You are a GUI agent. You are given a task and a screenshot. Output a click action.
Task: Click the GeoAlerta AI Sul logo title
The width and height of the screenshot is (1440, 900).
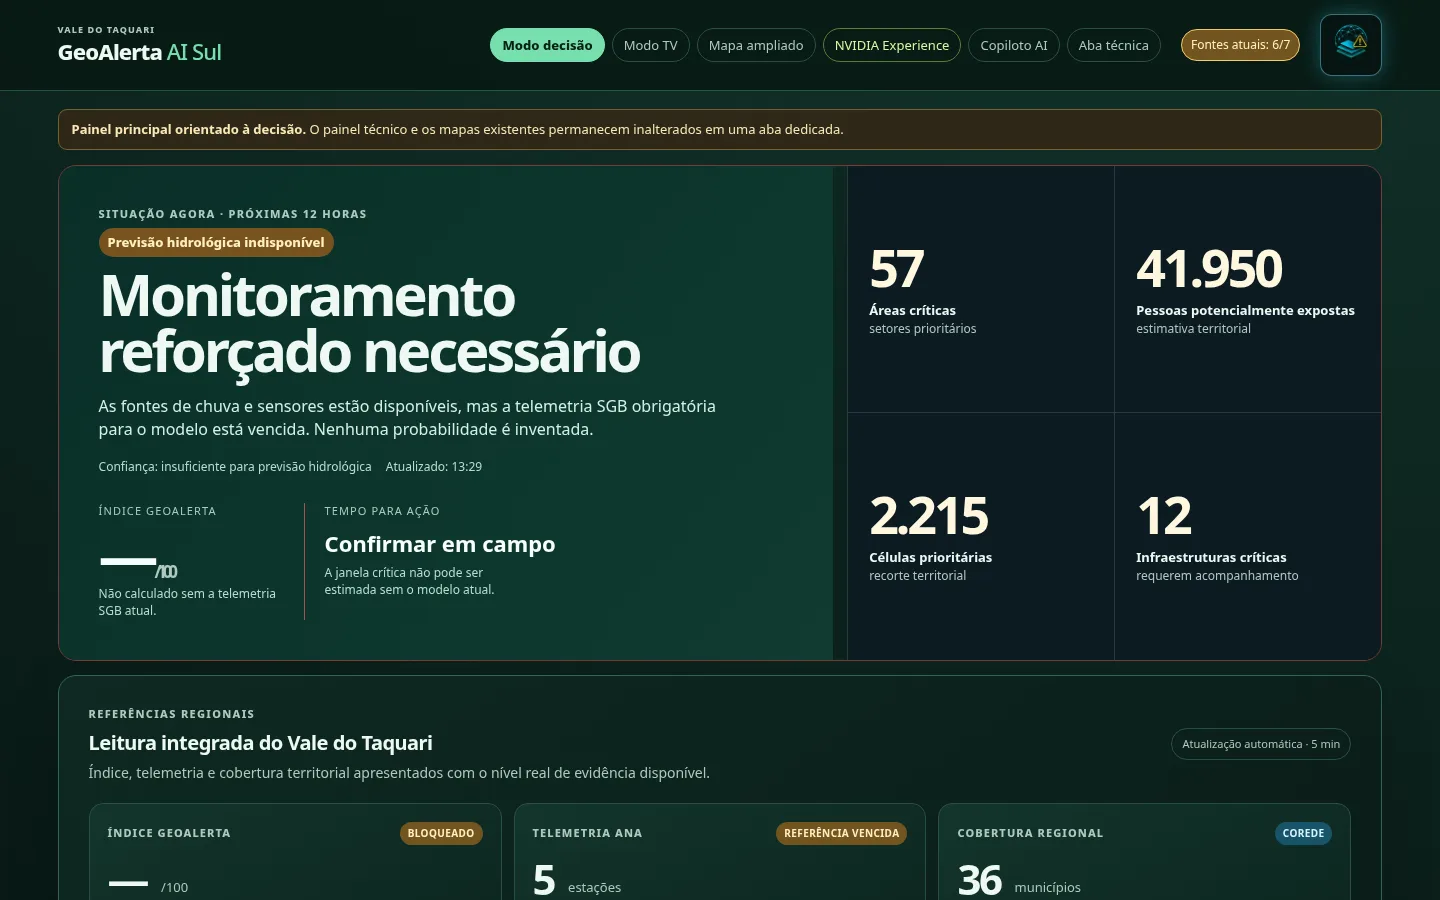click(140, 52)
